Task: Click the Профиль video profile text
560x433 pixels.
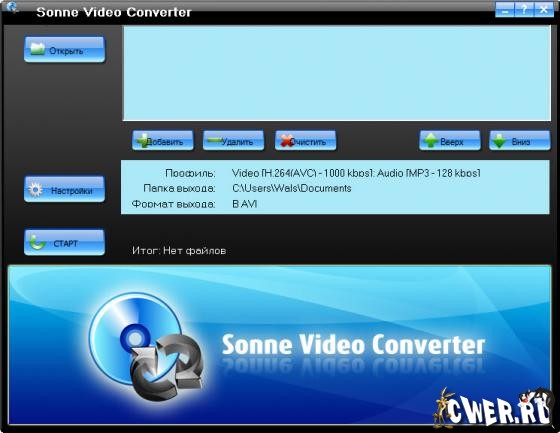Action: (x=356, y=173)
